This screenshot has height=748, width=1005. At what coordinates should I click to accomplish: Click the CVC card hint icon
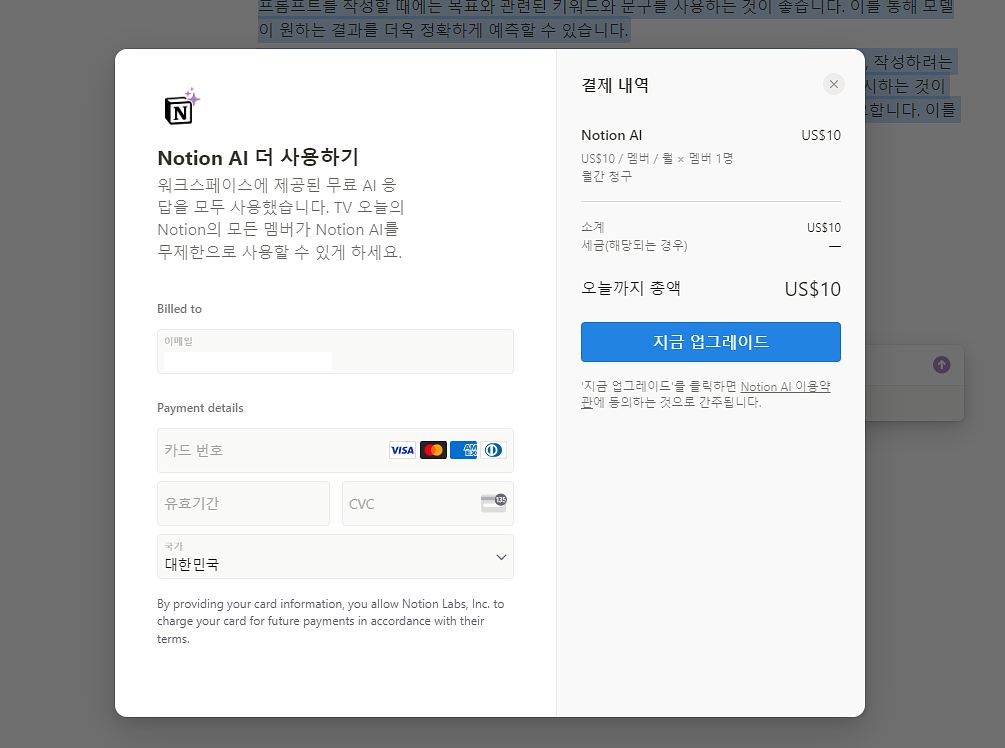[x=494, y=503]
